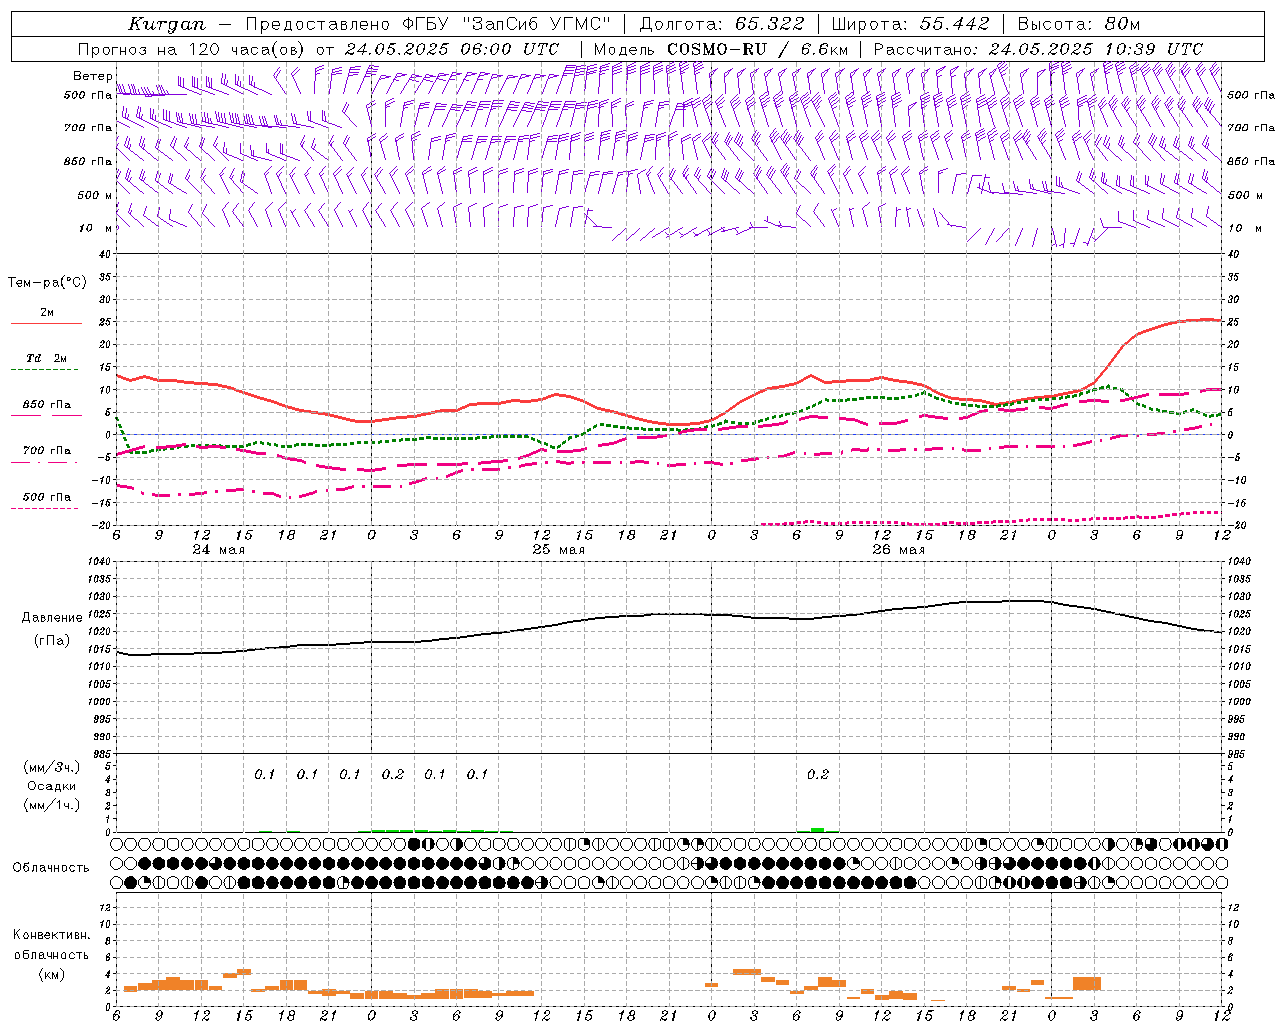
Task: Click the Долгота: 65.322 value
Action: pos(721,24)
